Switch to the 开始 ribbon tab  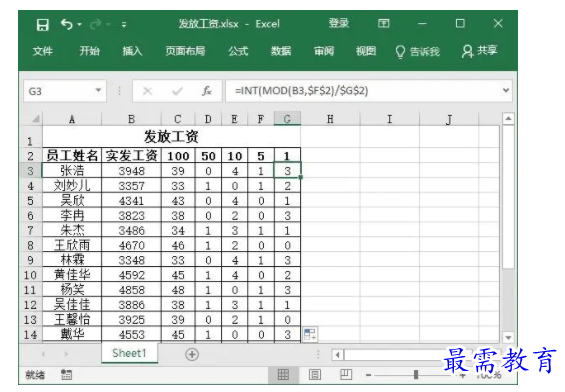coord(89,51)
